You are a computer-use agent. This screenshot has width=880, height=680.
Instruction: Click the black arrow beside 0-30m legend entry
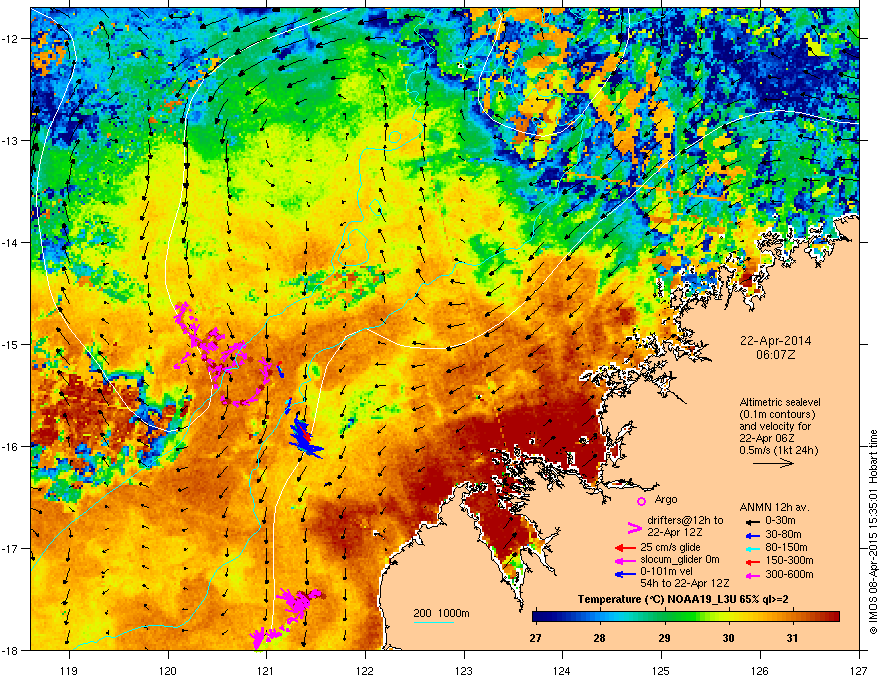pyautogui.click(x=752, y=522)
